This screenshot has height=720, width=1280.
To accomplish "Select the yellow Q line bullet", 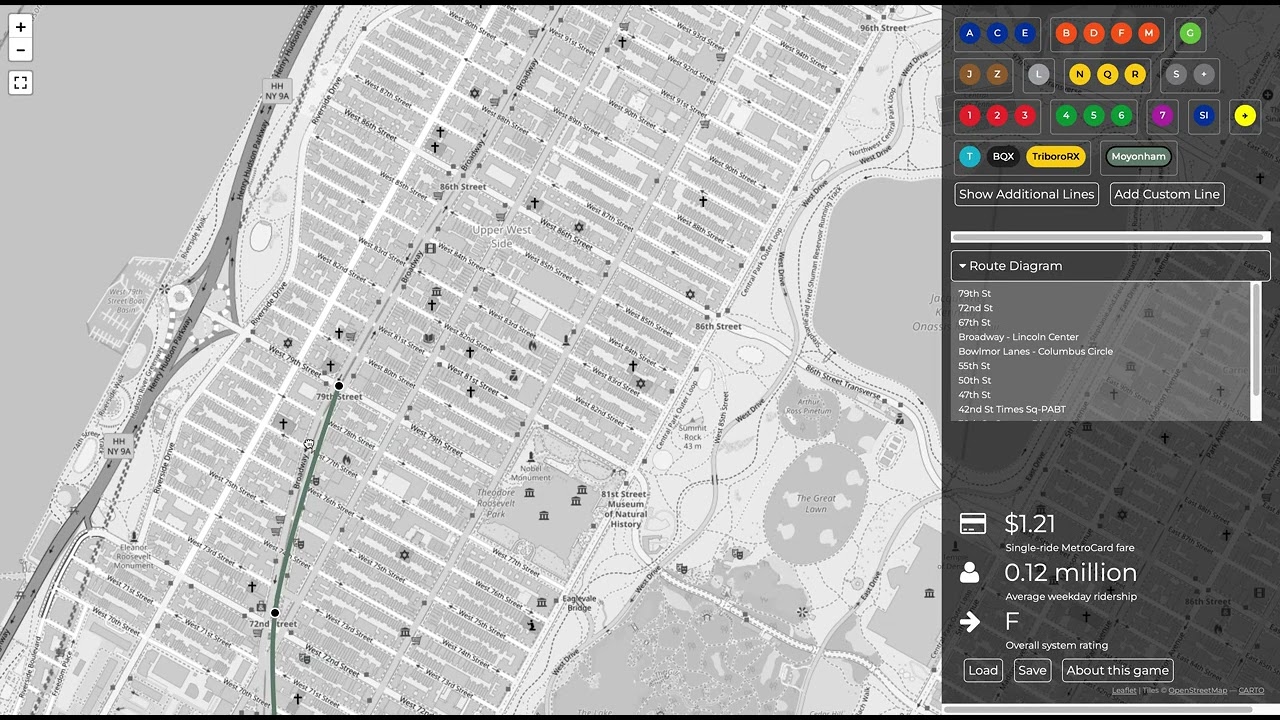I will tap(1107, 74).
